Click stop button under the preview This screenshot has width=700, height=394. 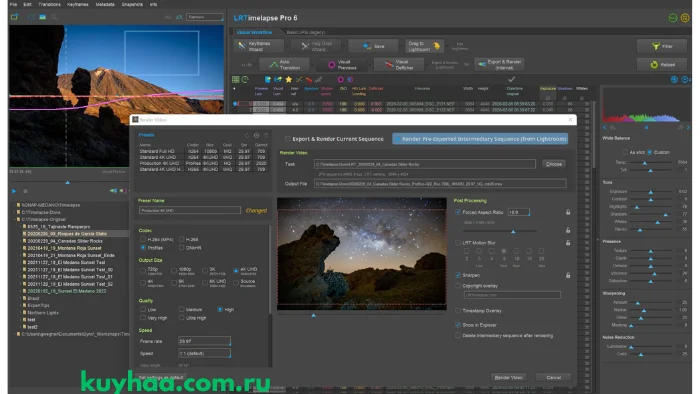coord(25,191)
